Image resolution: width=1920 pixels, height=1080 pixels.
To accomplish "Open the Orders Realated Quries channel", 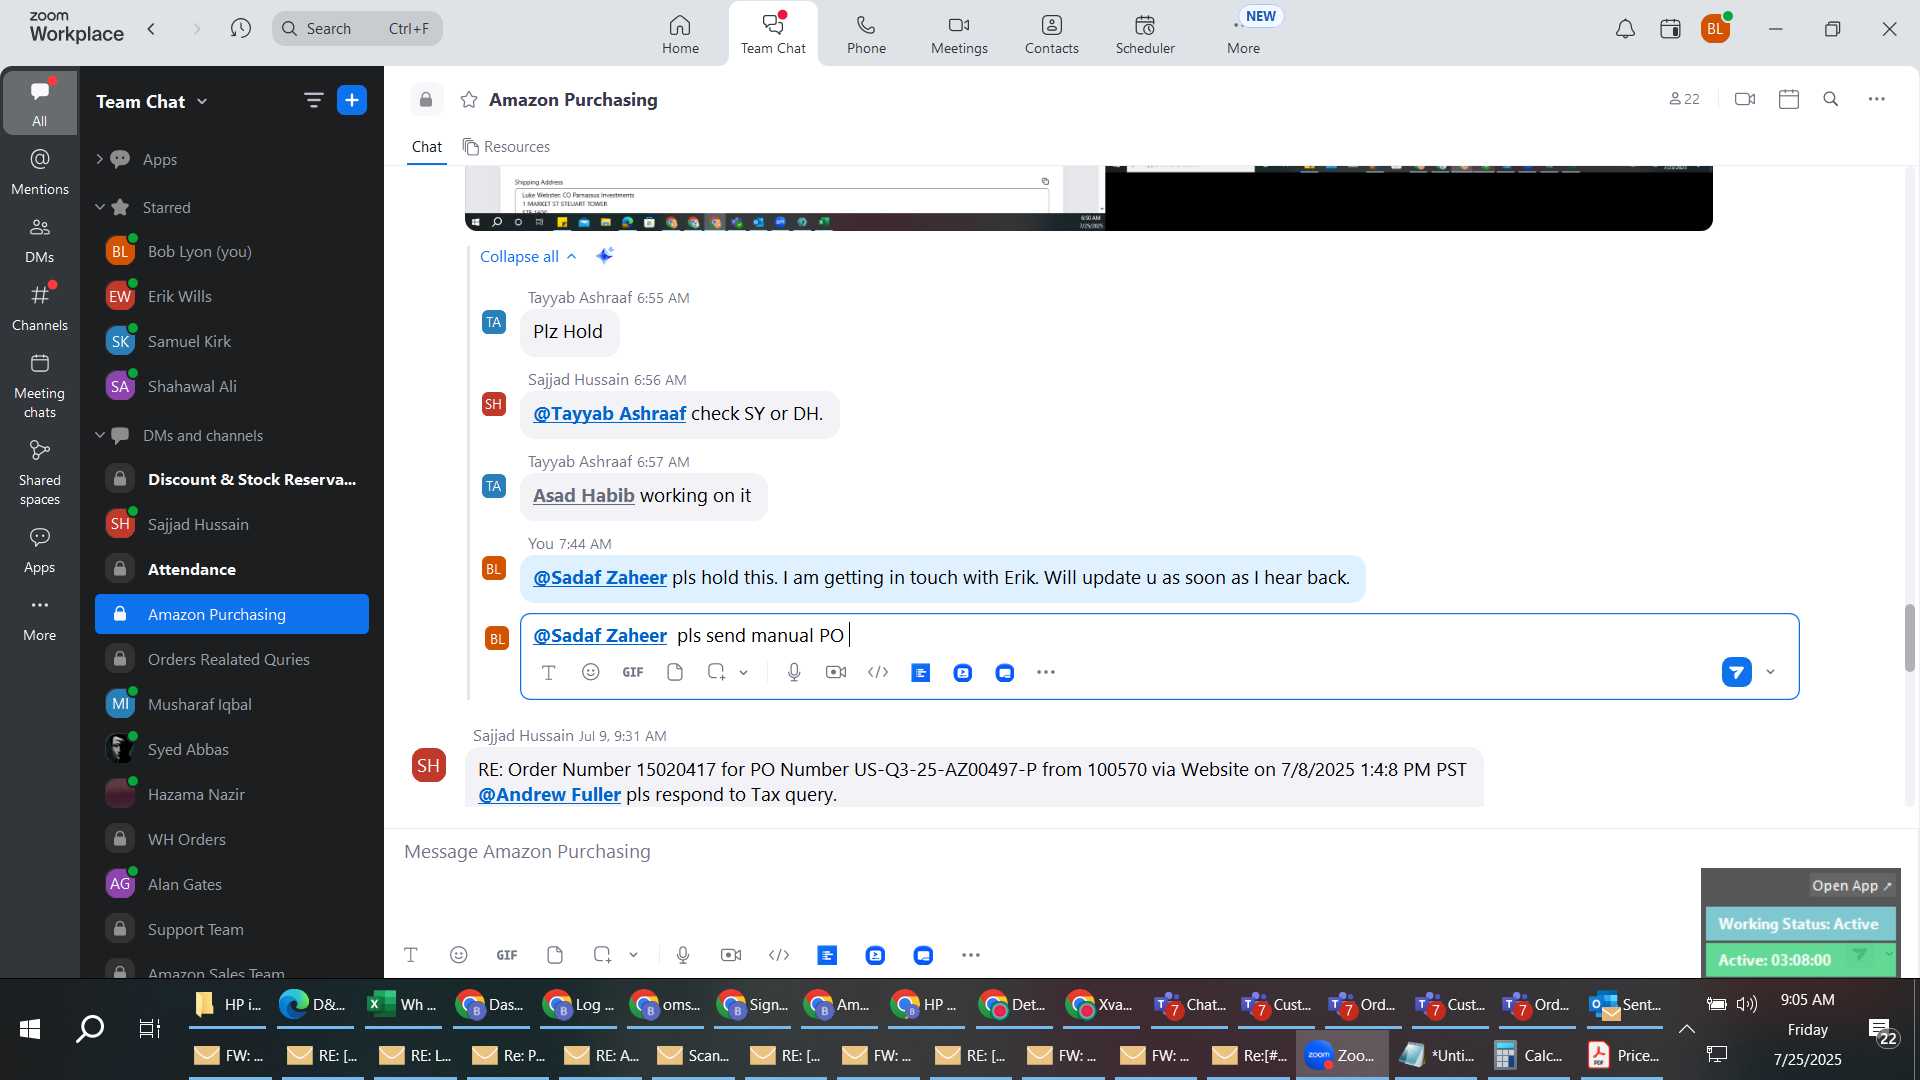I will 232,659.
